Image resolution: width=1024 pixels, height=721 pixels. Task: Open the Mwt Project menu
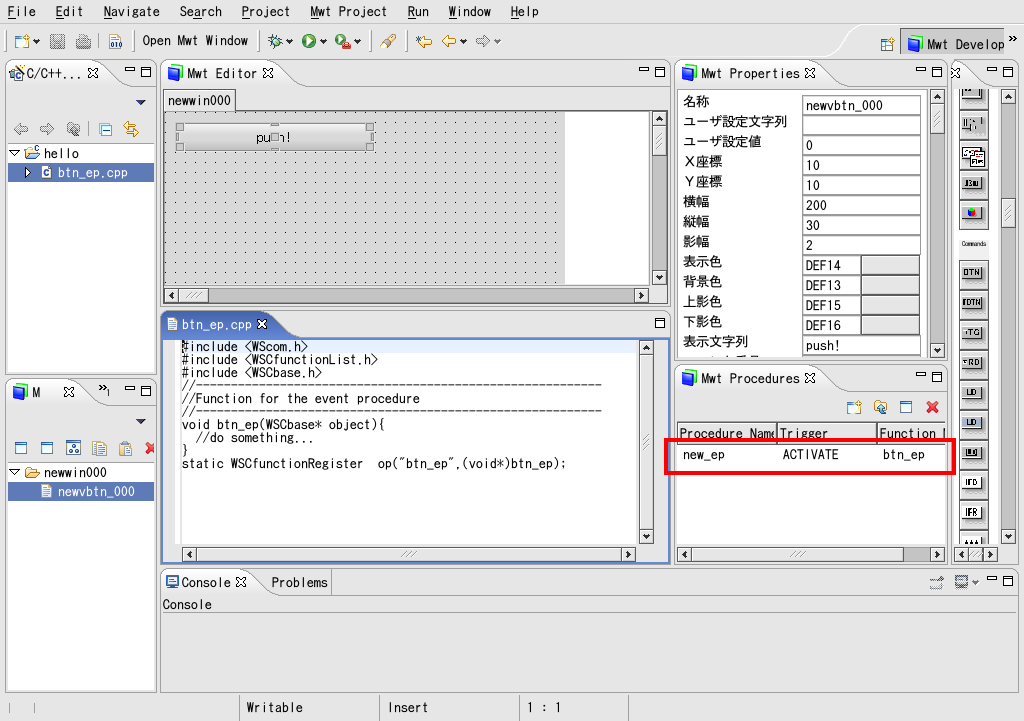click(x=348, y=11)
